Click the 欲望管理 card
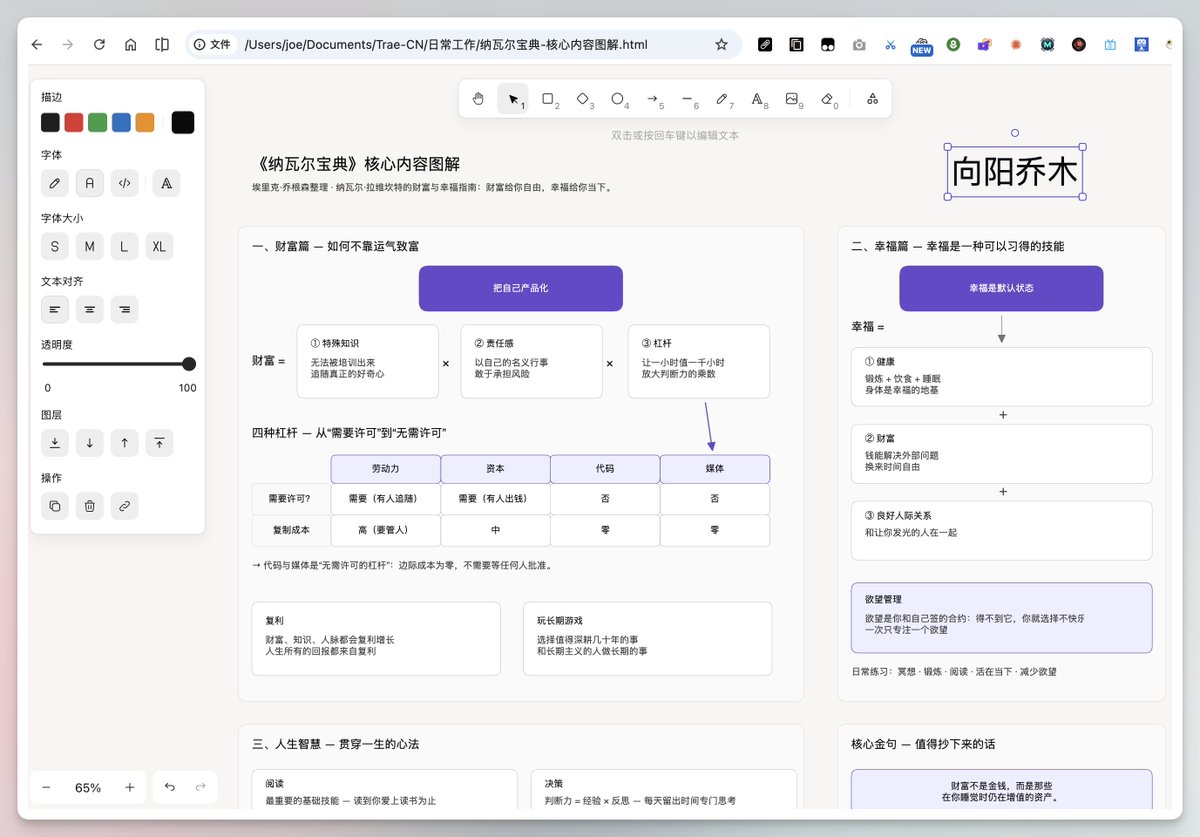Viewport: 1200px width, 837px height. coord(1001,618)
